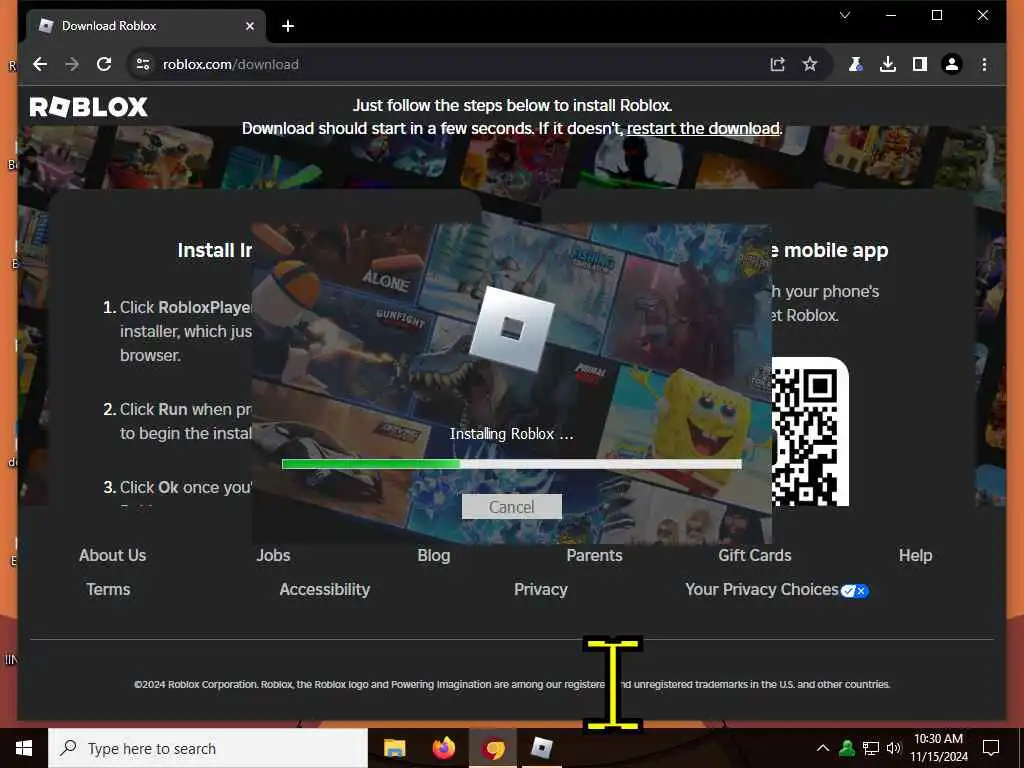1024x768 pixels.
Task: Click the browser forward arrow
Action: (72, 64)
